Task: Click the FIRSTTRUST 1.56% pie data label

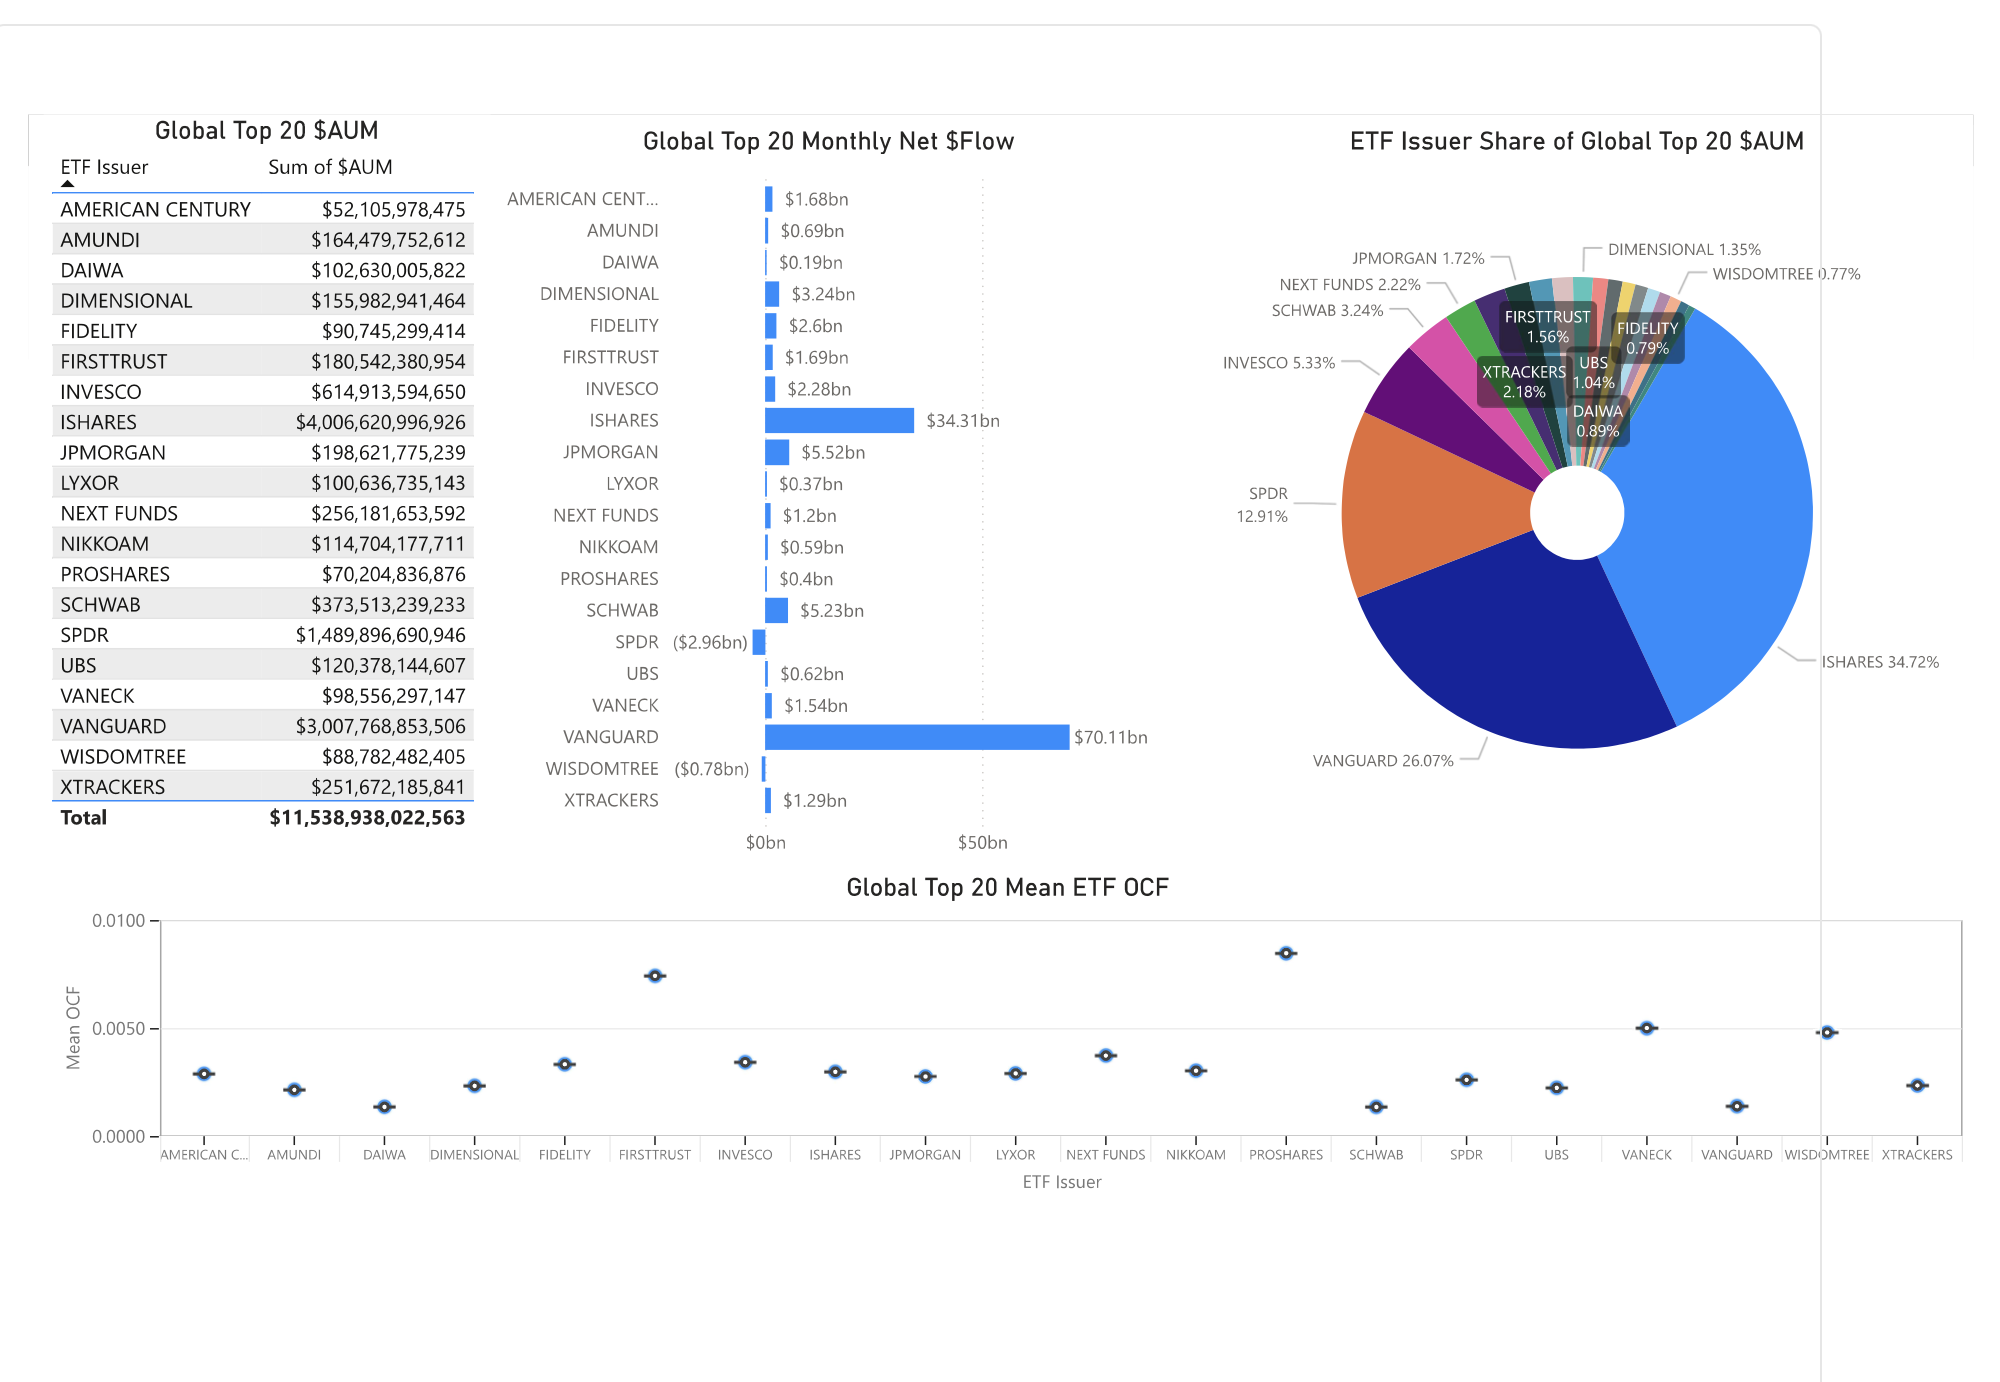Action: 1547,327
